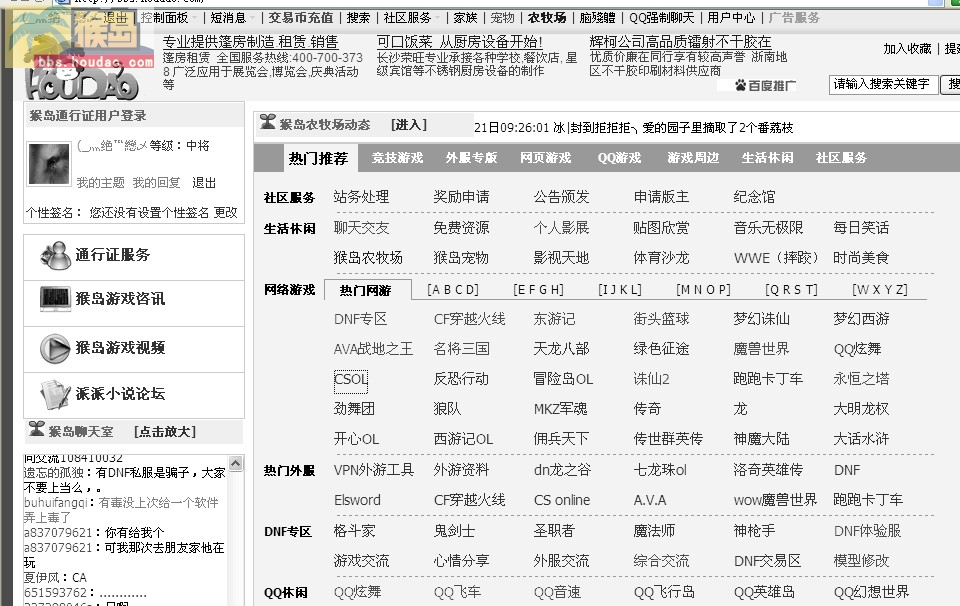Click the sprout icon beside 猴岛农牧场动态
The image size is (960, 606).
[x=268, y=122]
